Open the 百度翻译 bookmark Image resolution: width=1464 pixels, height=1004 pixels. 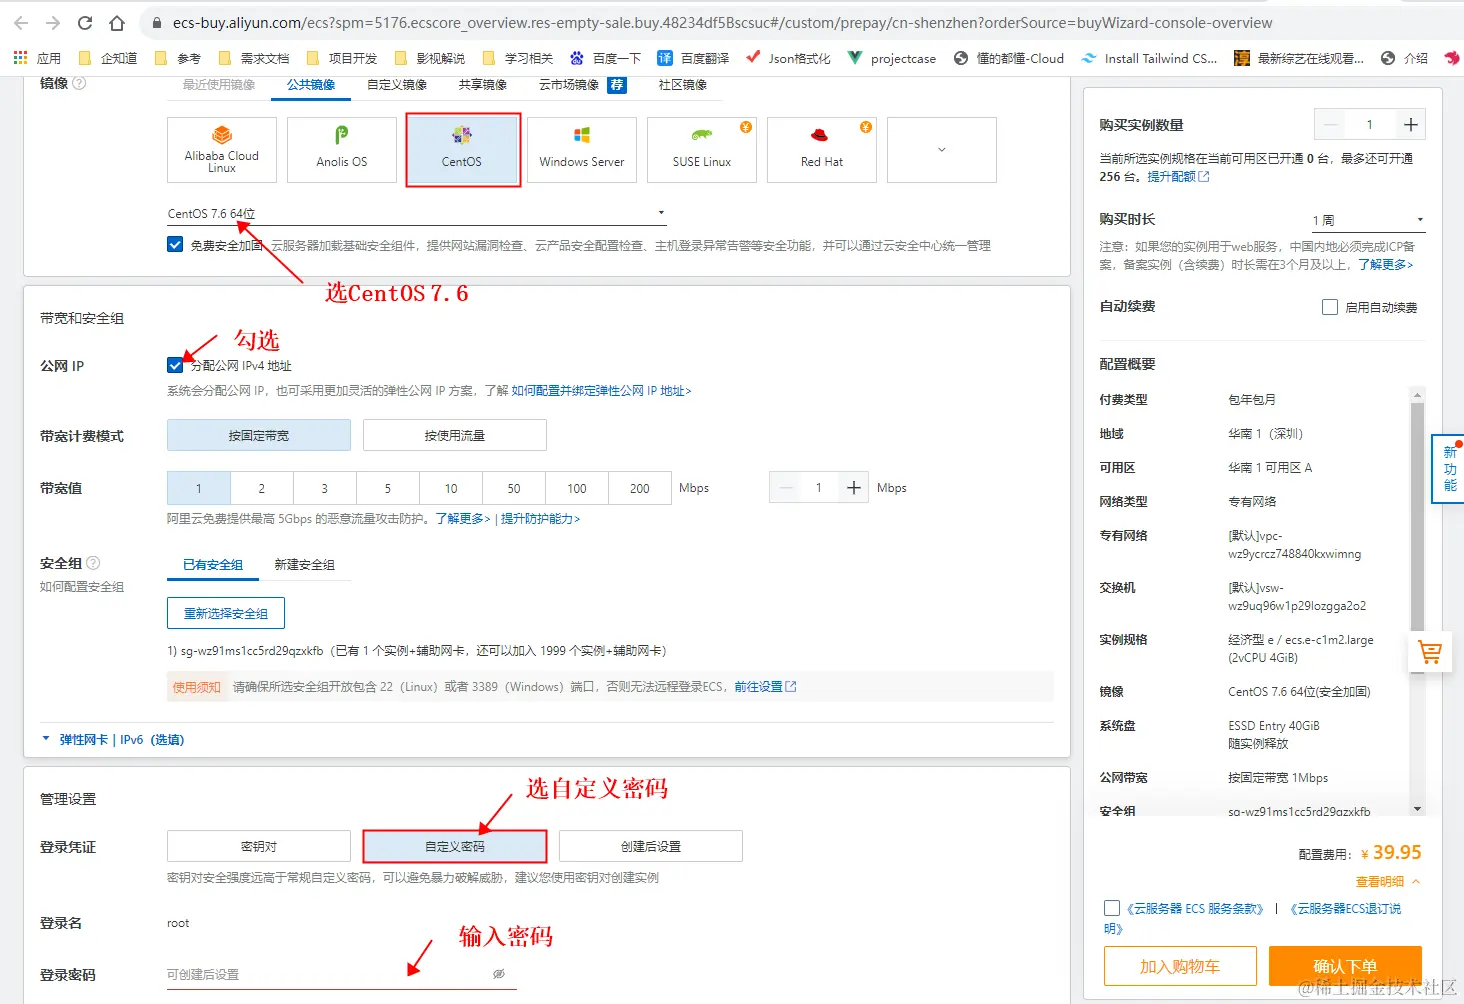coord(693,58)
